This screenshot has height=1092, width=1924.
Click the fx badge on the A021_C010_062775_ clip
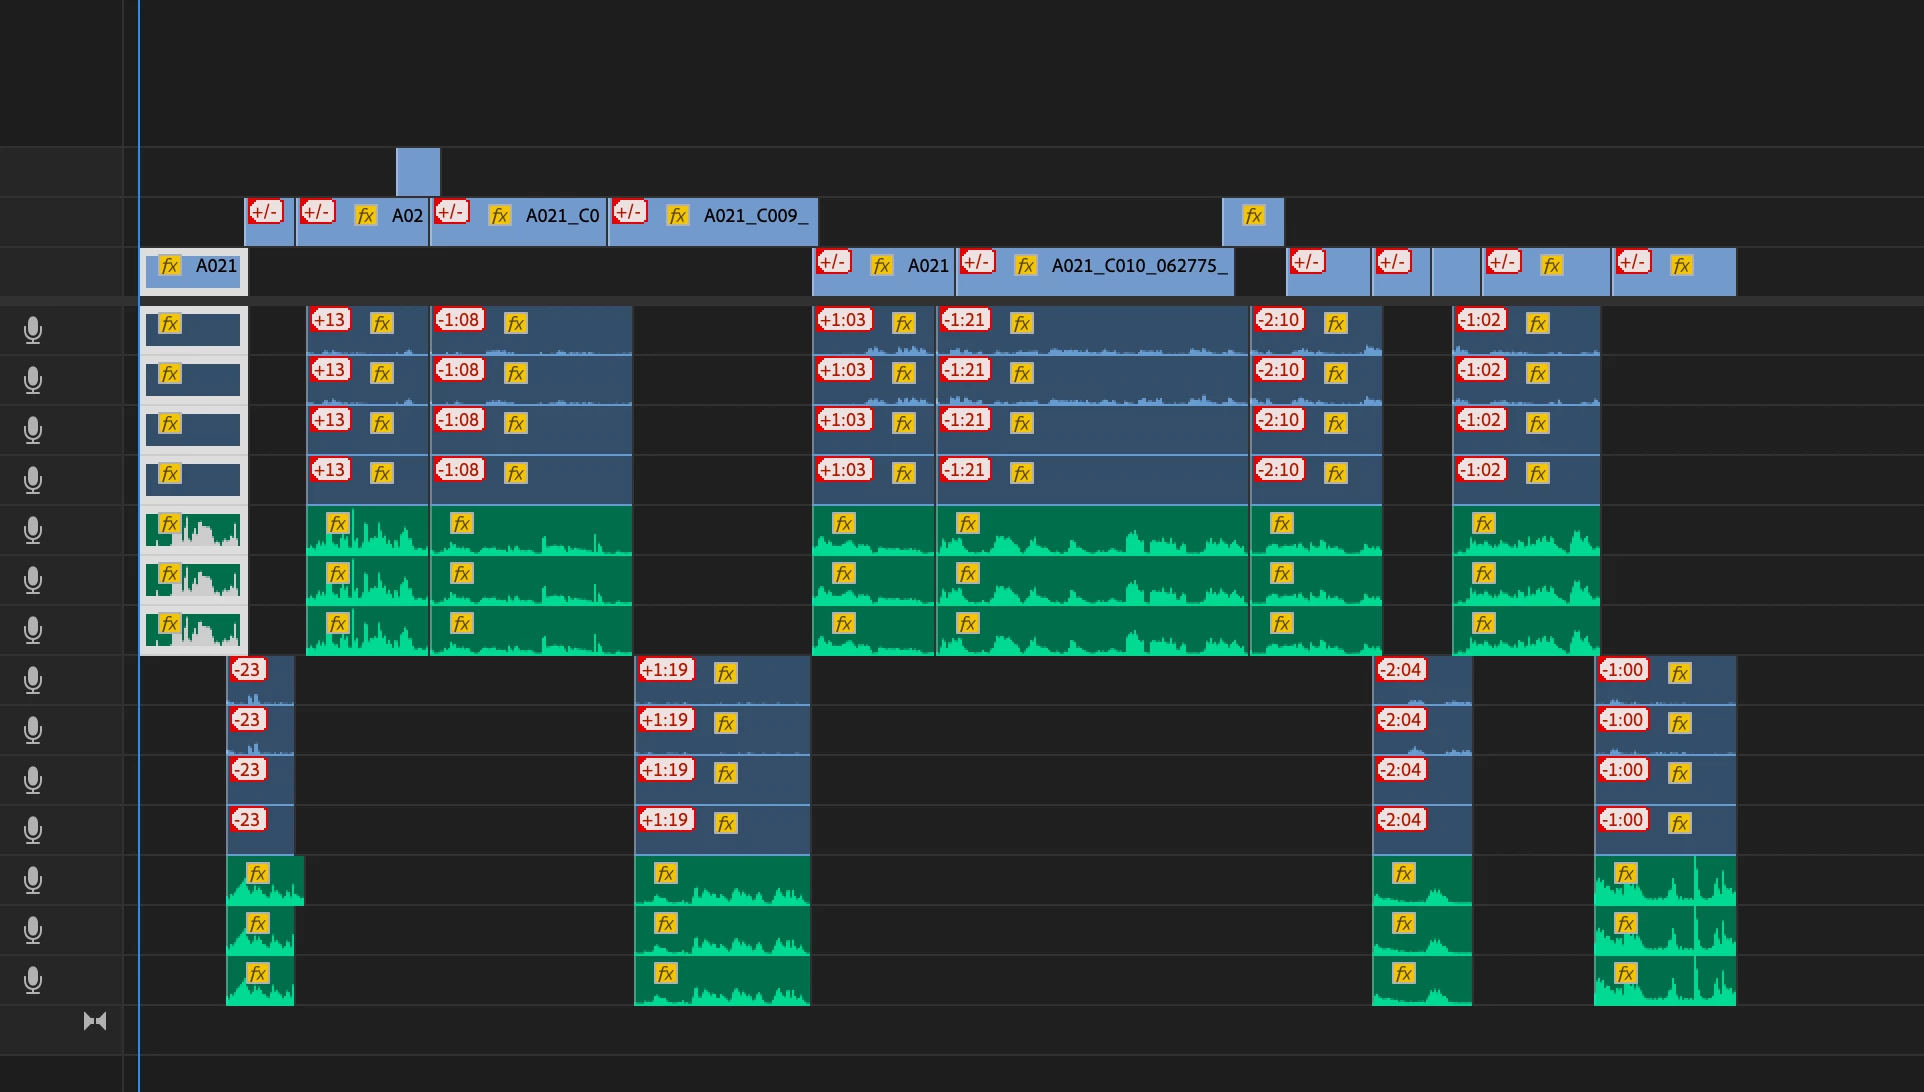point(1026,266)
